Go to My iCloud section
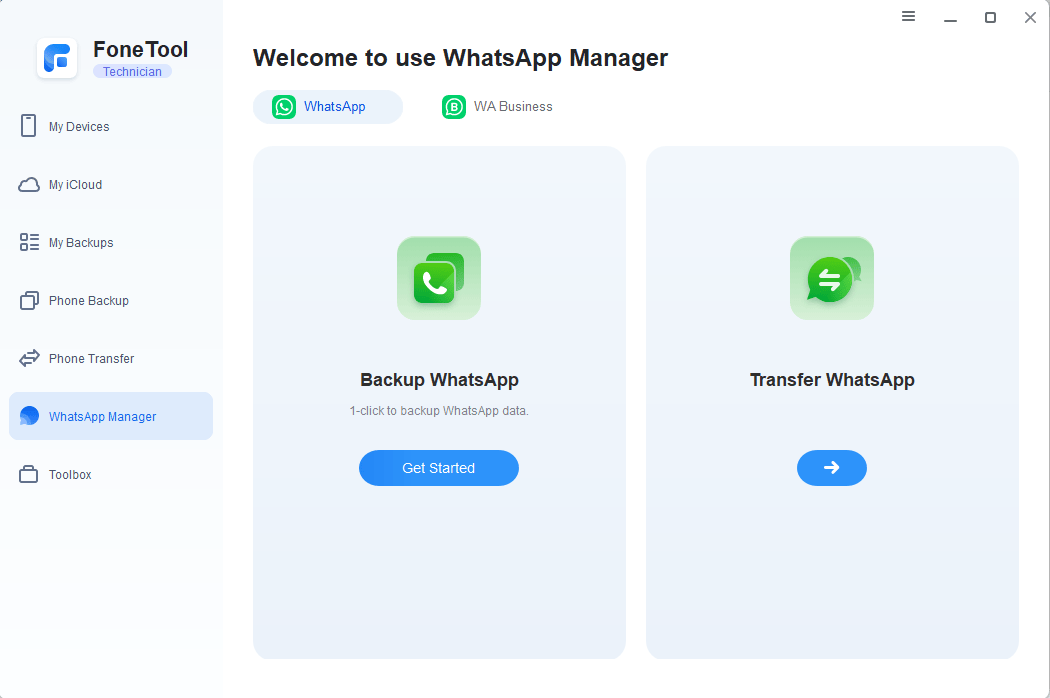This screenshot has height=698, width=1050. click(x=111, y=185)
